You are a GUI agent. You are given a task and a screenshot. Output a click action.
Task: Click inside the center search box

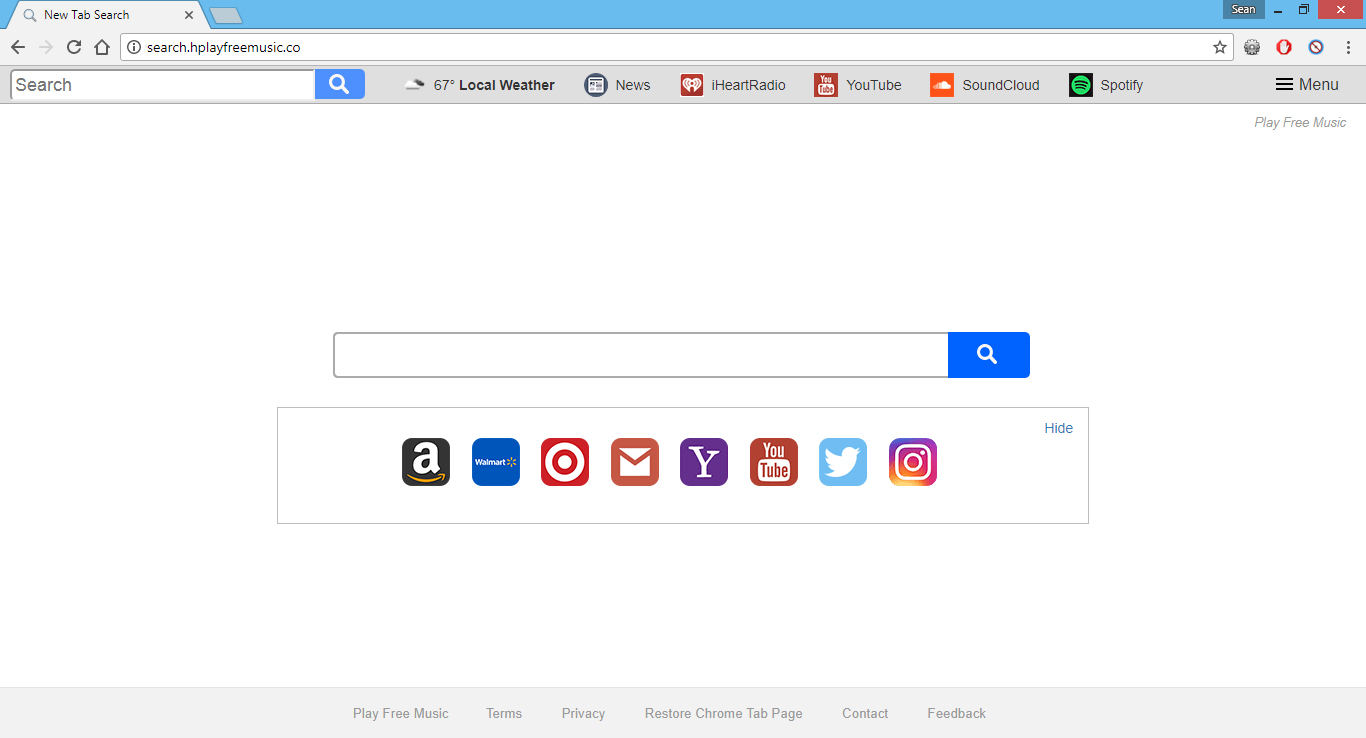pyautogui.click(x=640, y=355)
